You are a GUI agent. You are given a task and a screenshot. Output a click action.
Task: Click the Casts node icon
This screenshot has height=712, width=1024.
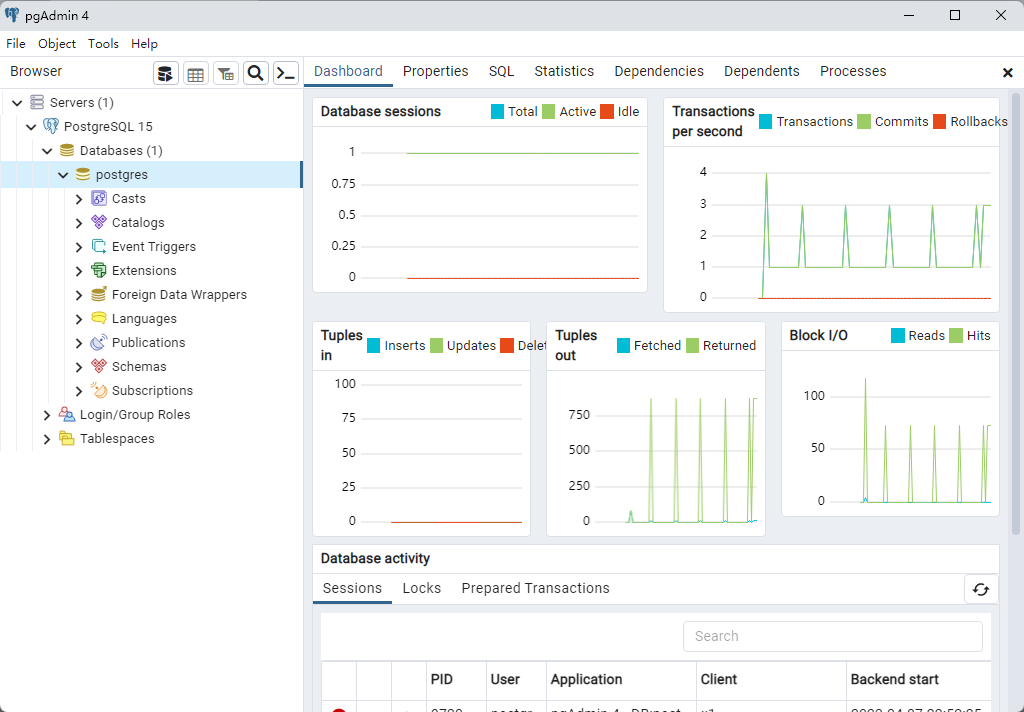[x=99, y=199]
